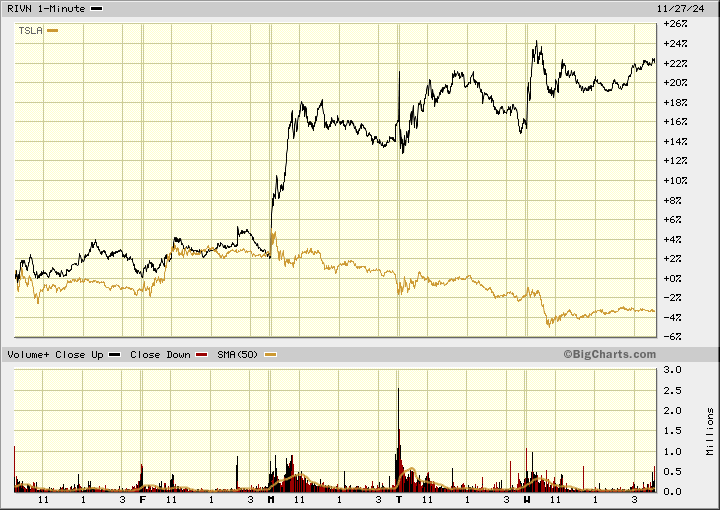Click the -6% price axis label

[673, 337]
